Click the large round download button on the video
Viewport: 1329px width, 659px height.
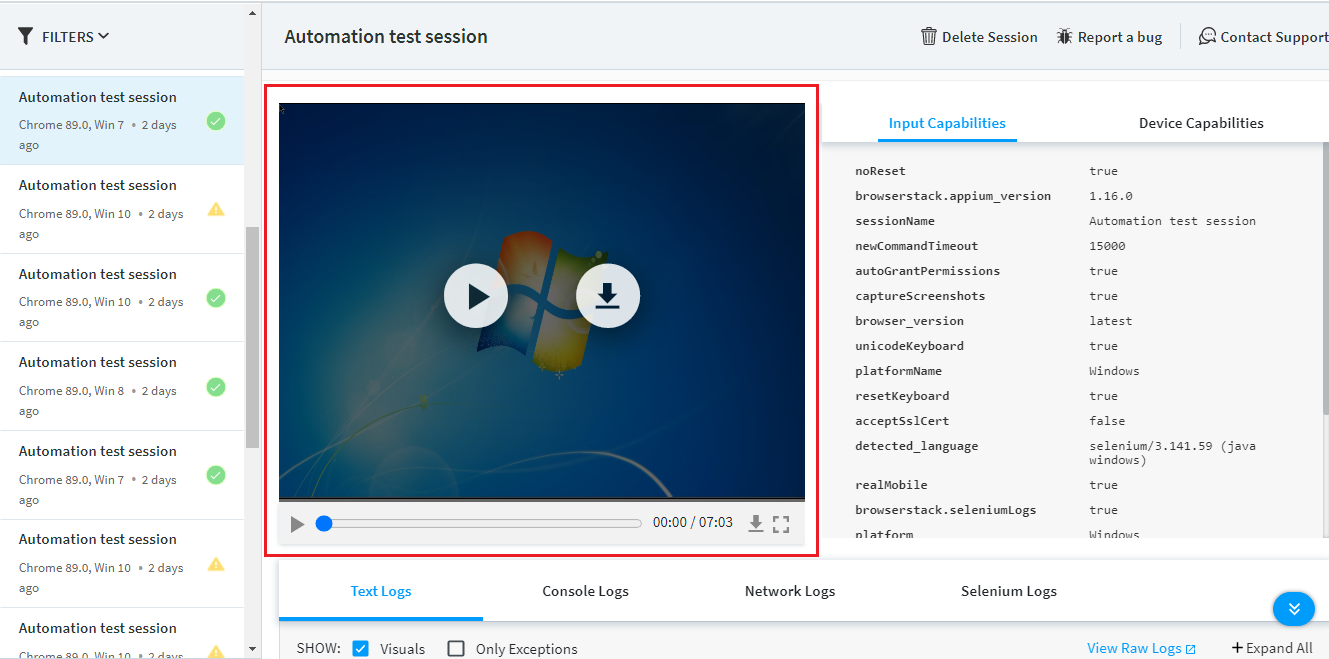point(608,296)
